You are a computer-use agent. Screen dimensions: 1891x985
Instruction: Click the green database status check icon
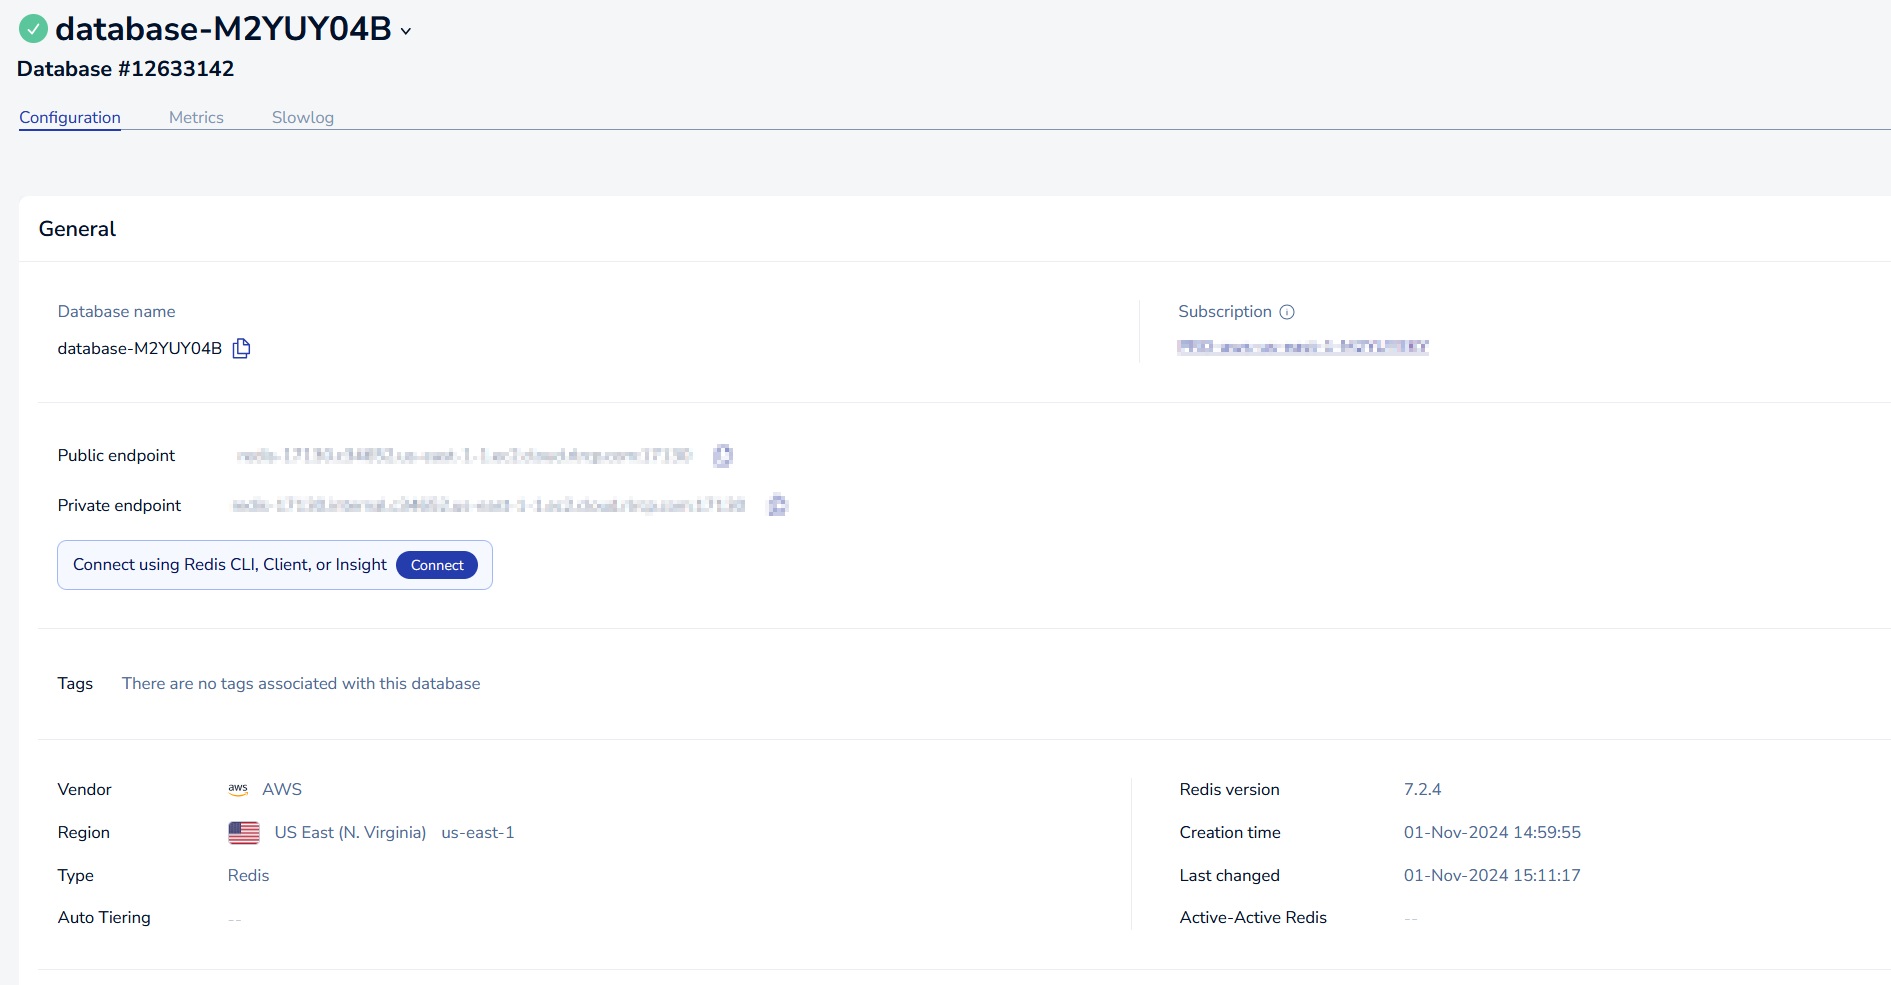pyautogui.click(x=32, y=28)
